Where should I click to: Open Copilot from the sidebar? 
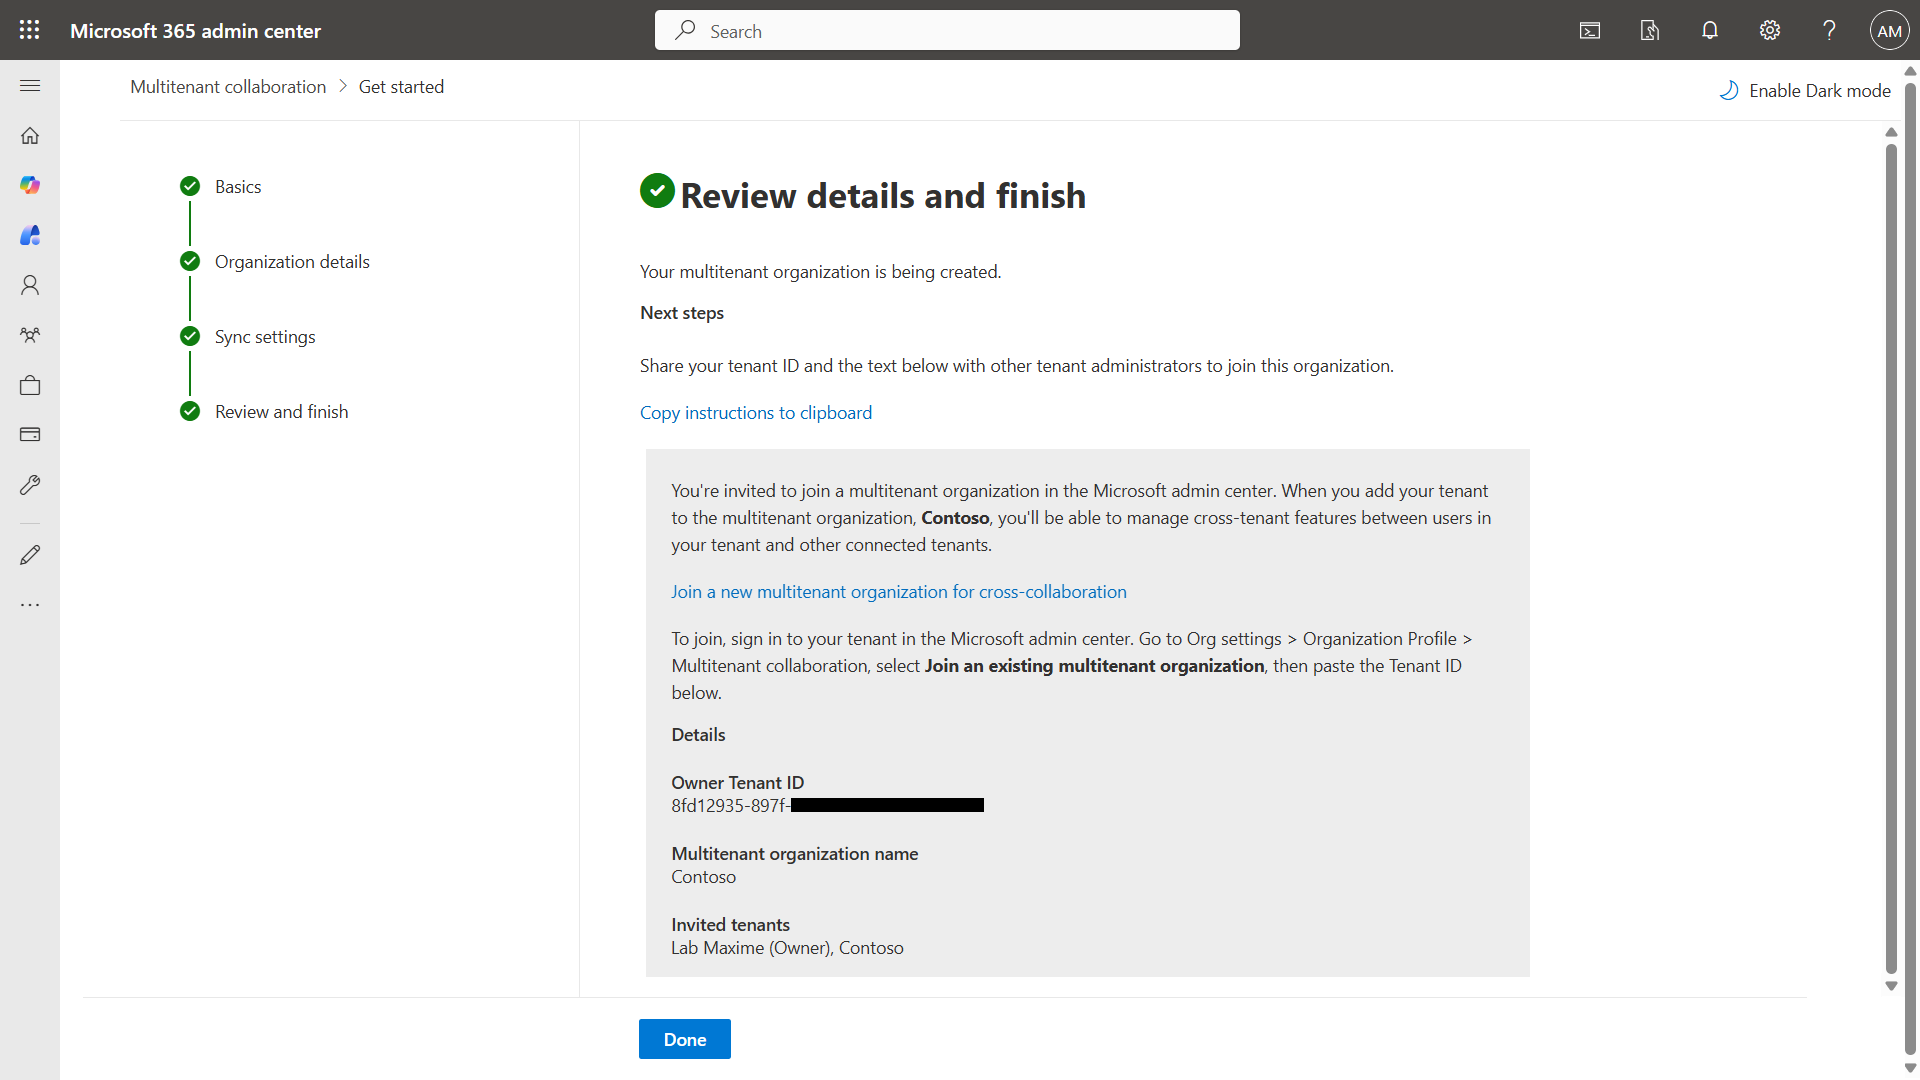click(30, 185)
